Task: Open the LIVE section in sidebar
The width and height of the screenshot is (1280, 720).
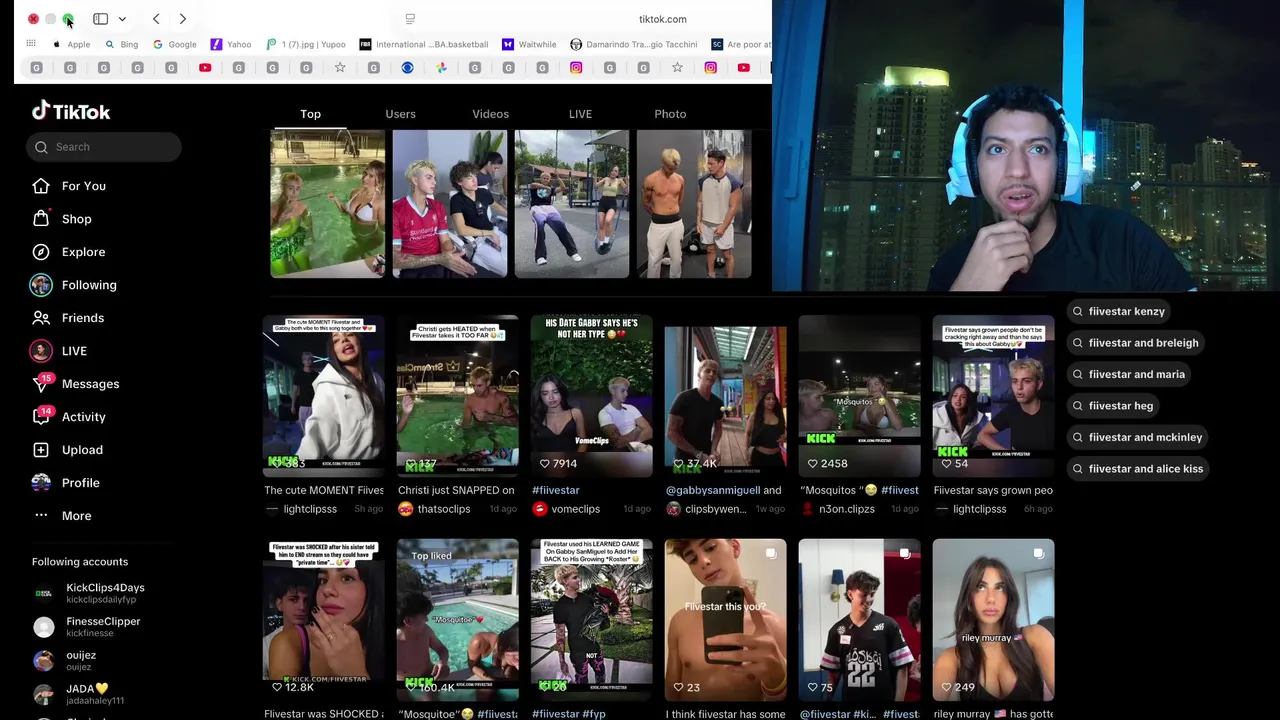Action: click(x=74, y=351)
